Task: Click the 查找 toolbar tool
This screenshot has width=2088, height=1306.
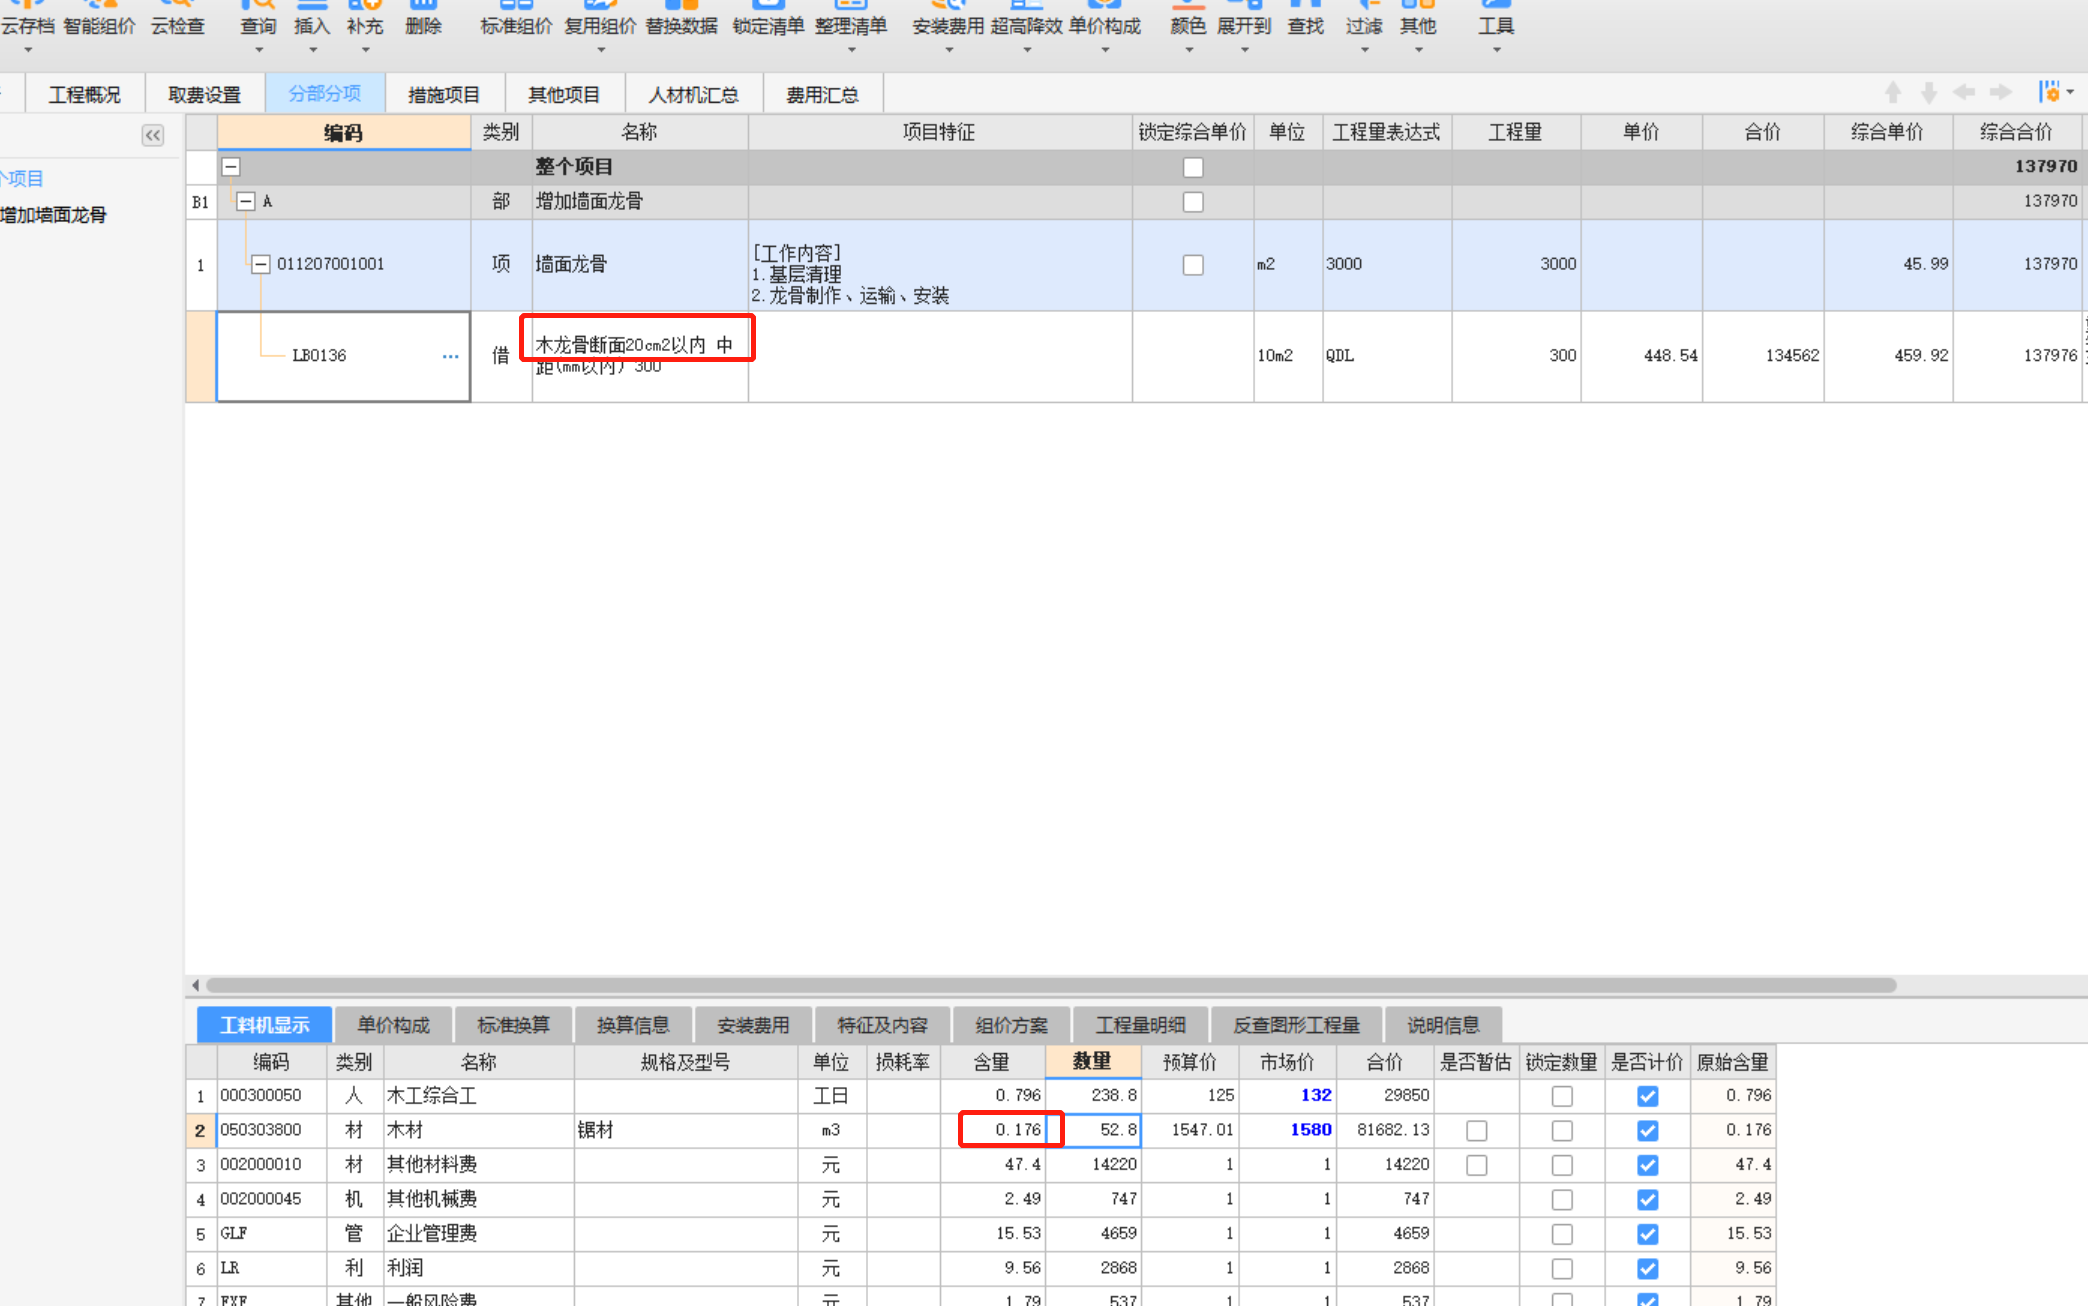Action: tap(1305, 20)
